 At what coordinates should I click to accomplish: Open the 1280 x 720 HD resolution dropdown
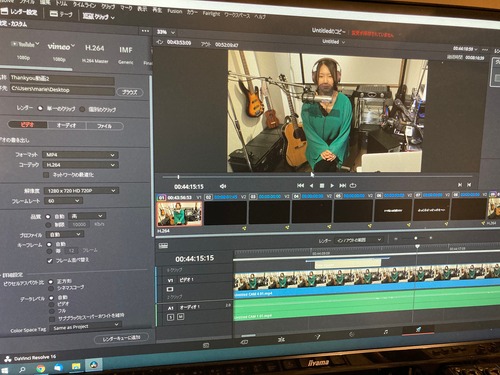81,191
